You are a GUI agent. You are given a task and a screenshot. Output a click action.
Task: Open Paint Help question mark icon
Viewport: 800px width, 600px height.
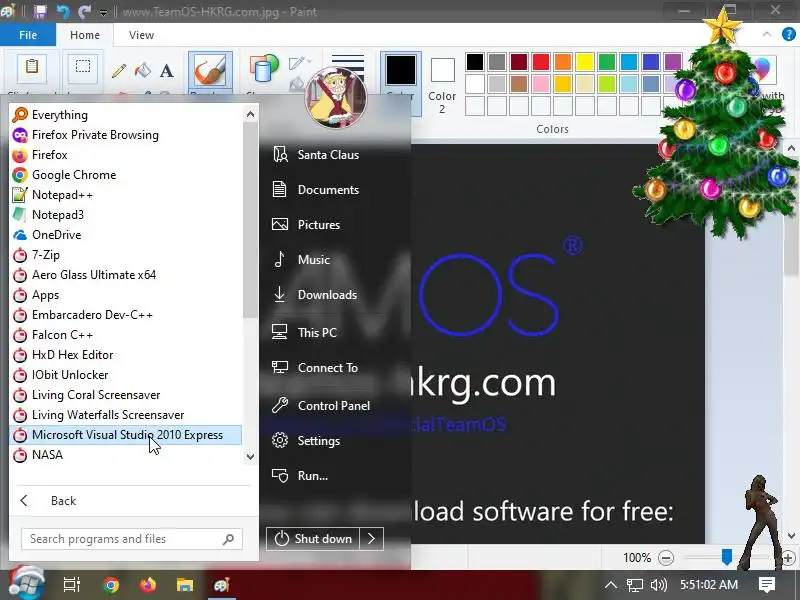[x=788, y=35]
